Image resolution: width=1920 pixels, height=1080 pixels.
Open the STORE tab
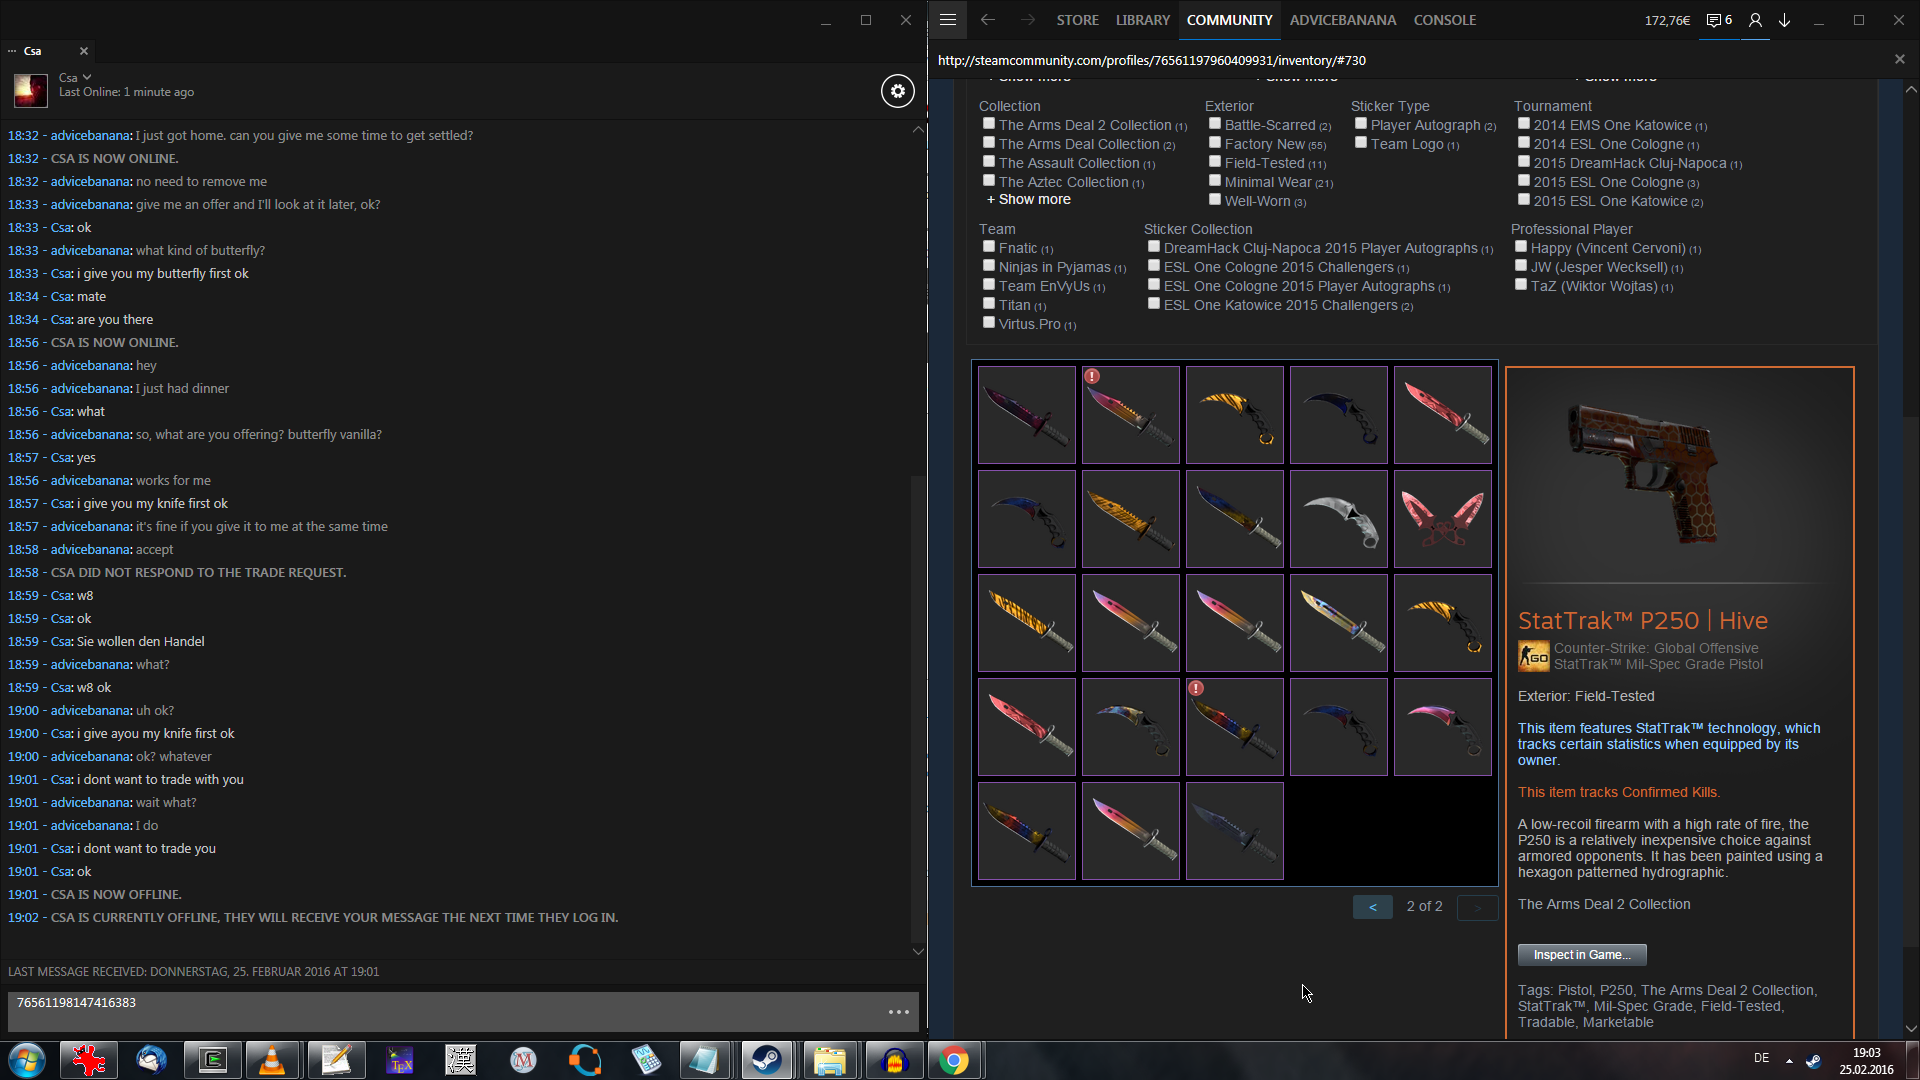pos(1077,20)
